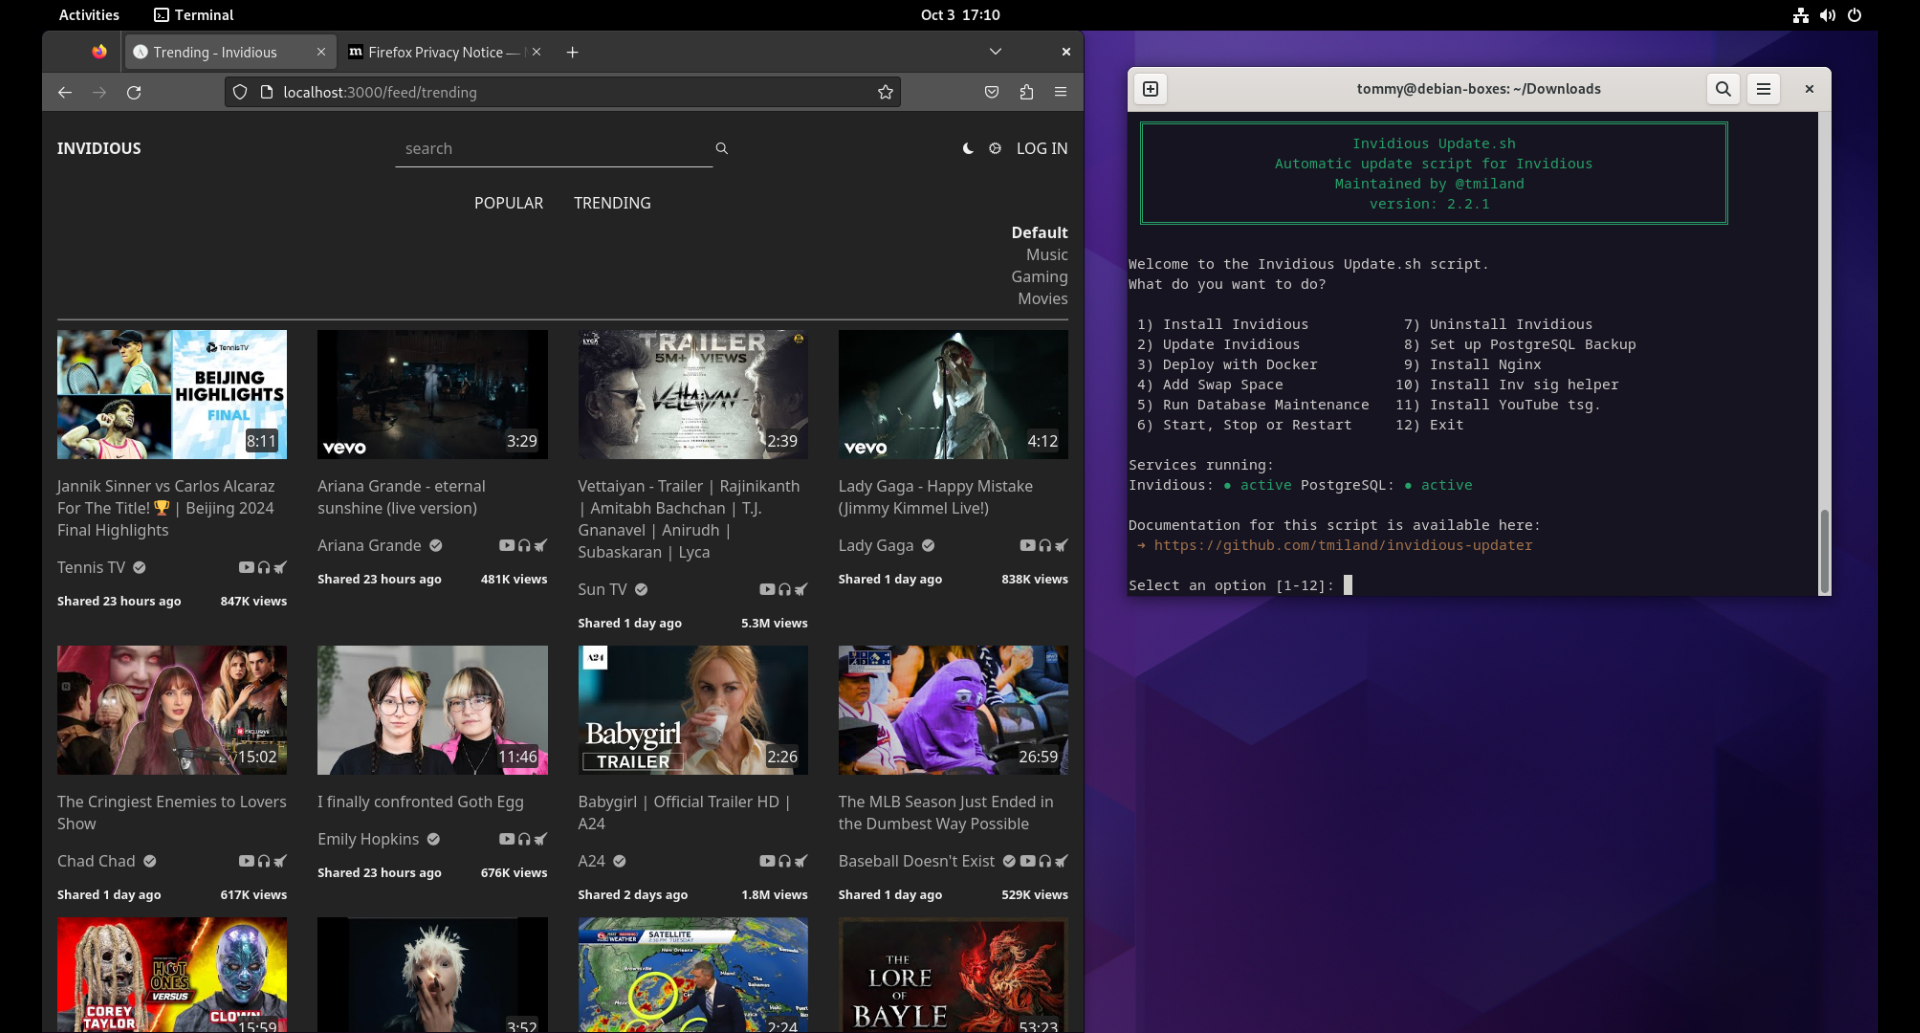Click the github.com/tmiland/invidious-updater link in Terminal

tap(1343, 545)
